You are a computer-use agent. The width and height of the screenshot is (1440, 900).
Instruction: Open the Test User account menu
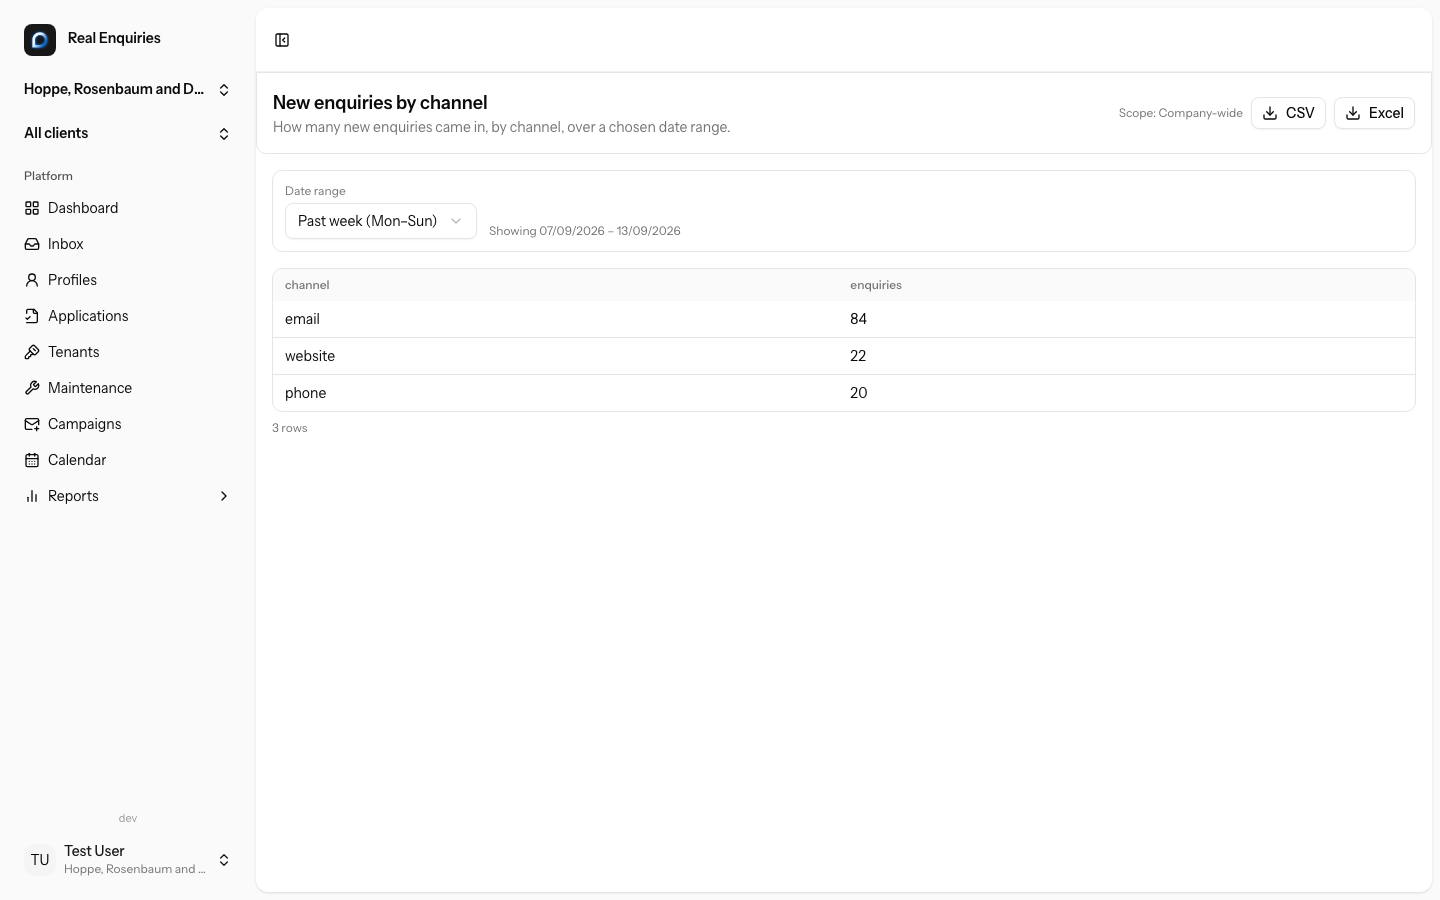[x=128, y=860]
